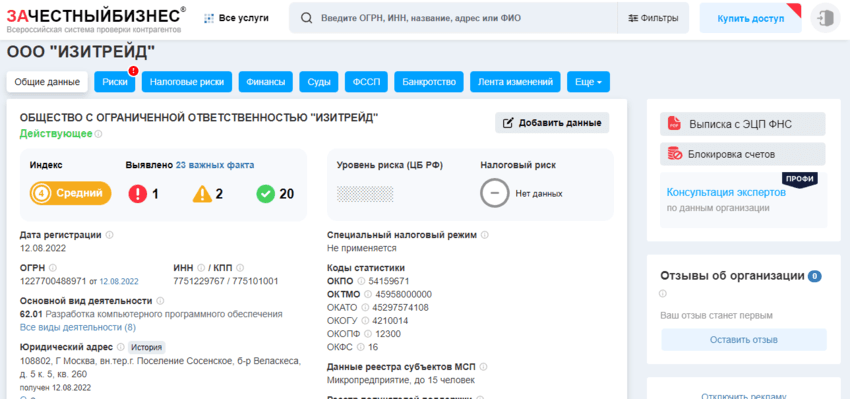
Task: Click the 12.08.2022 ОГРН date link
Action: [119, 281]
